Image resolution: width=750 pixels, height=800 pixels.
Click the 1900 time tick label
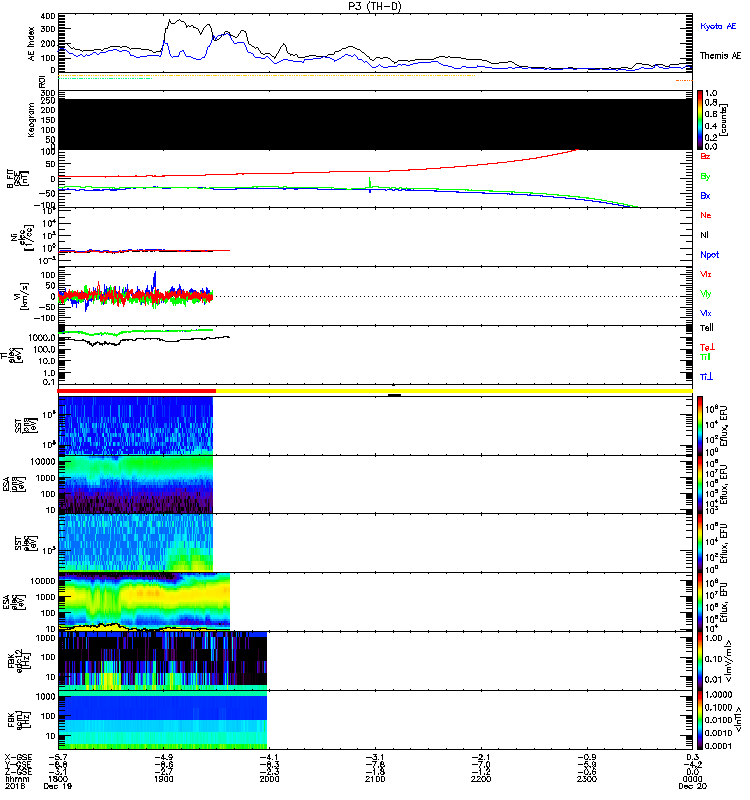coord(163,779)
